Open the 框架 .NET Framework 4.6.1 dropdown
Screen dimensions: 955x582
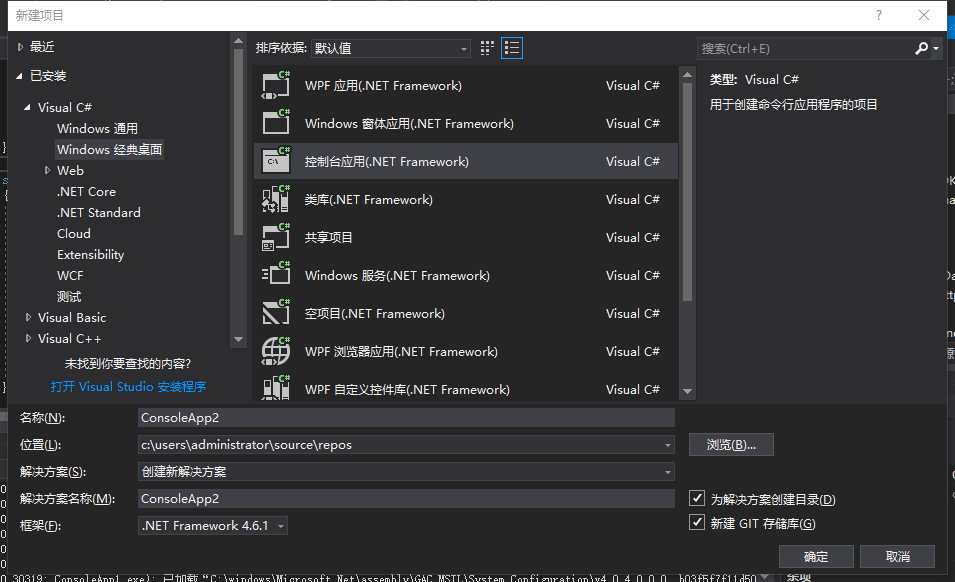click(213, 525)
